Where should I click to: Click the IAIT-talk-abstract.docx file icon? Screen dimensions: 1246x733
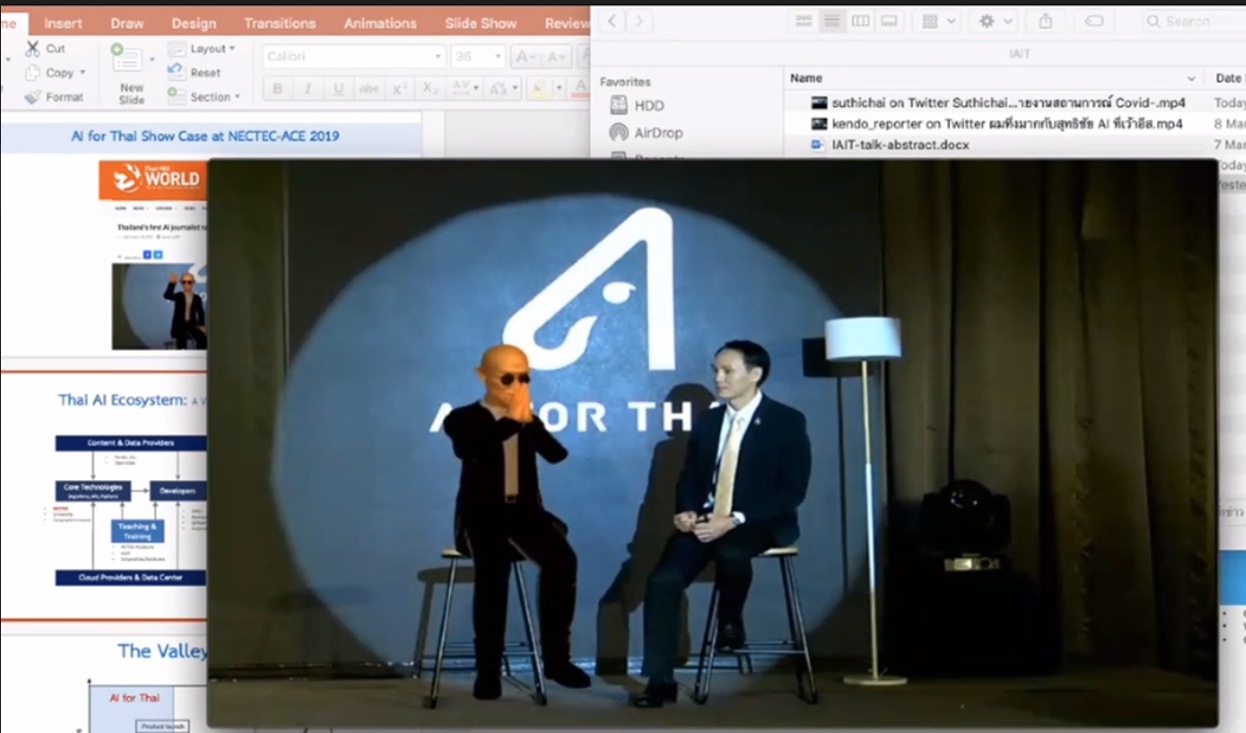818,145
